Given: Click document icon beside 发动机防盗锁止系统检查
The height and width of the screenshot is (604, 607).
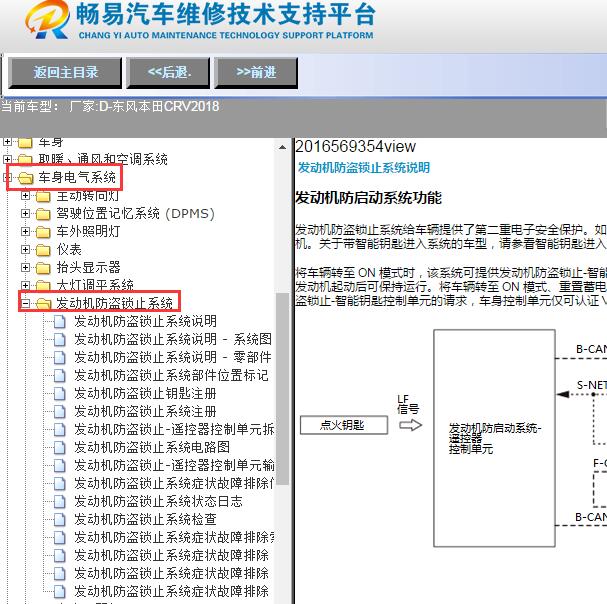Looking at the screenshot, I should click(x=60, y=520).
